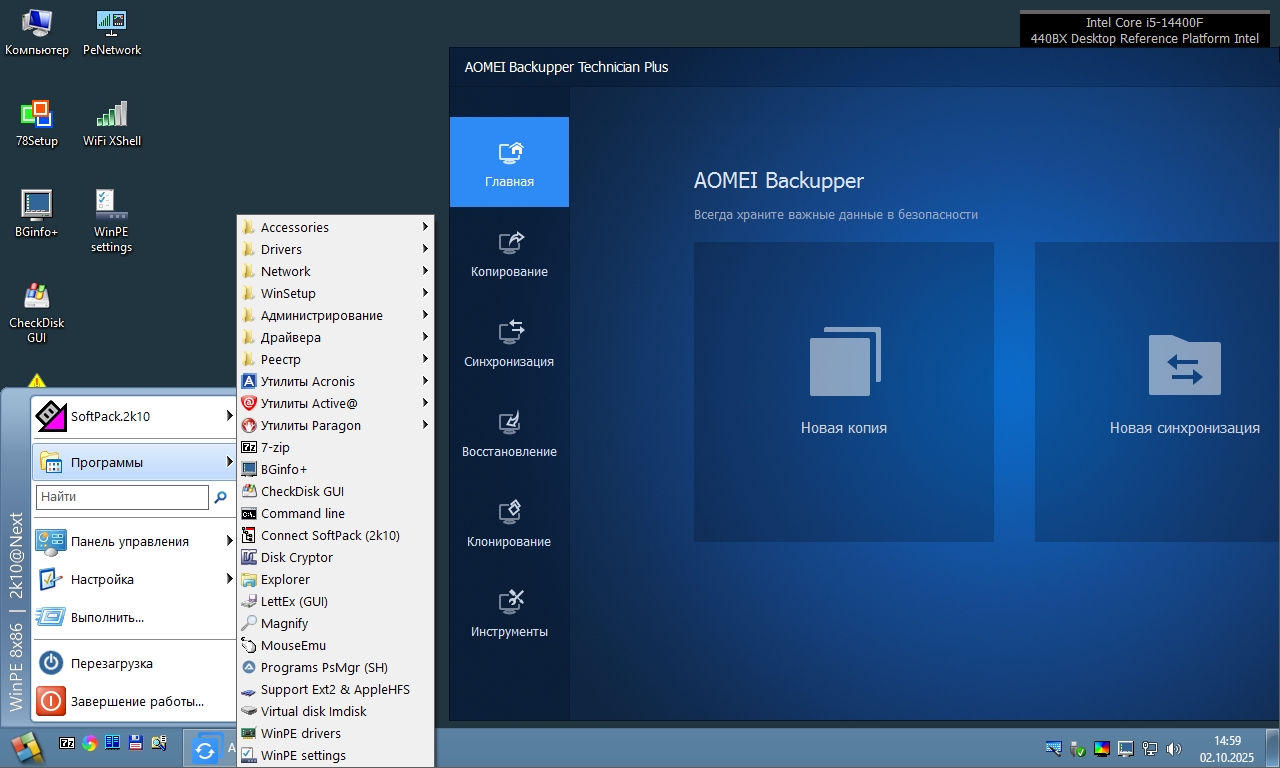Image resolution: width=1280 pixels, height=768 pixels.
Task: Open the CheckDisk GUI desktop icon
Action: pos(37,310)
